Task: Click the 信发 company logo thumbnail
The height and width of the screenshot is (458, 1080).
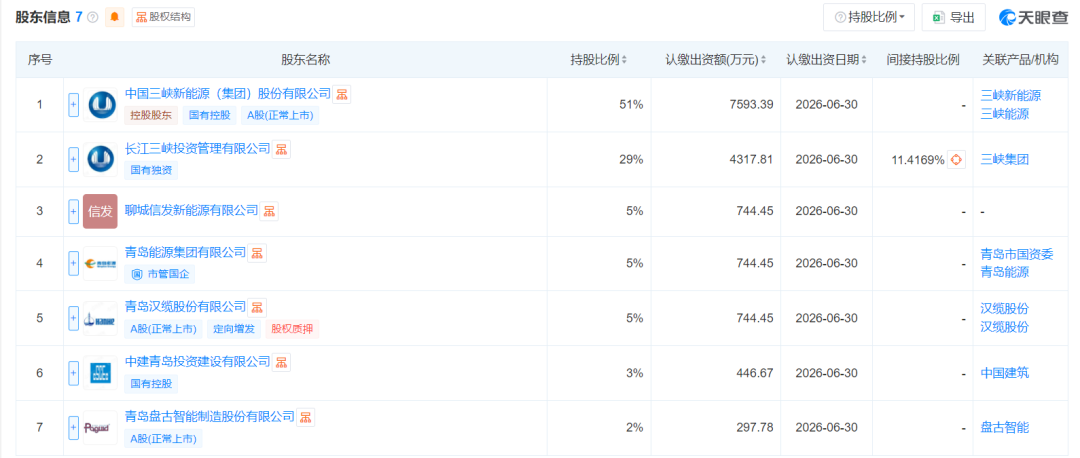Action: coord(100,211)
